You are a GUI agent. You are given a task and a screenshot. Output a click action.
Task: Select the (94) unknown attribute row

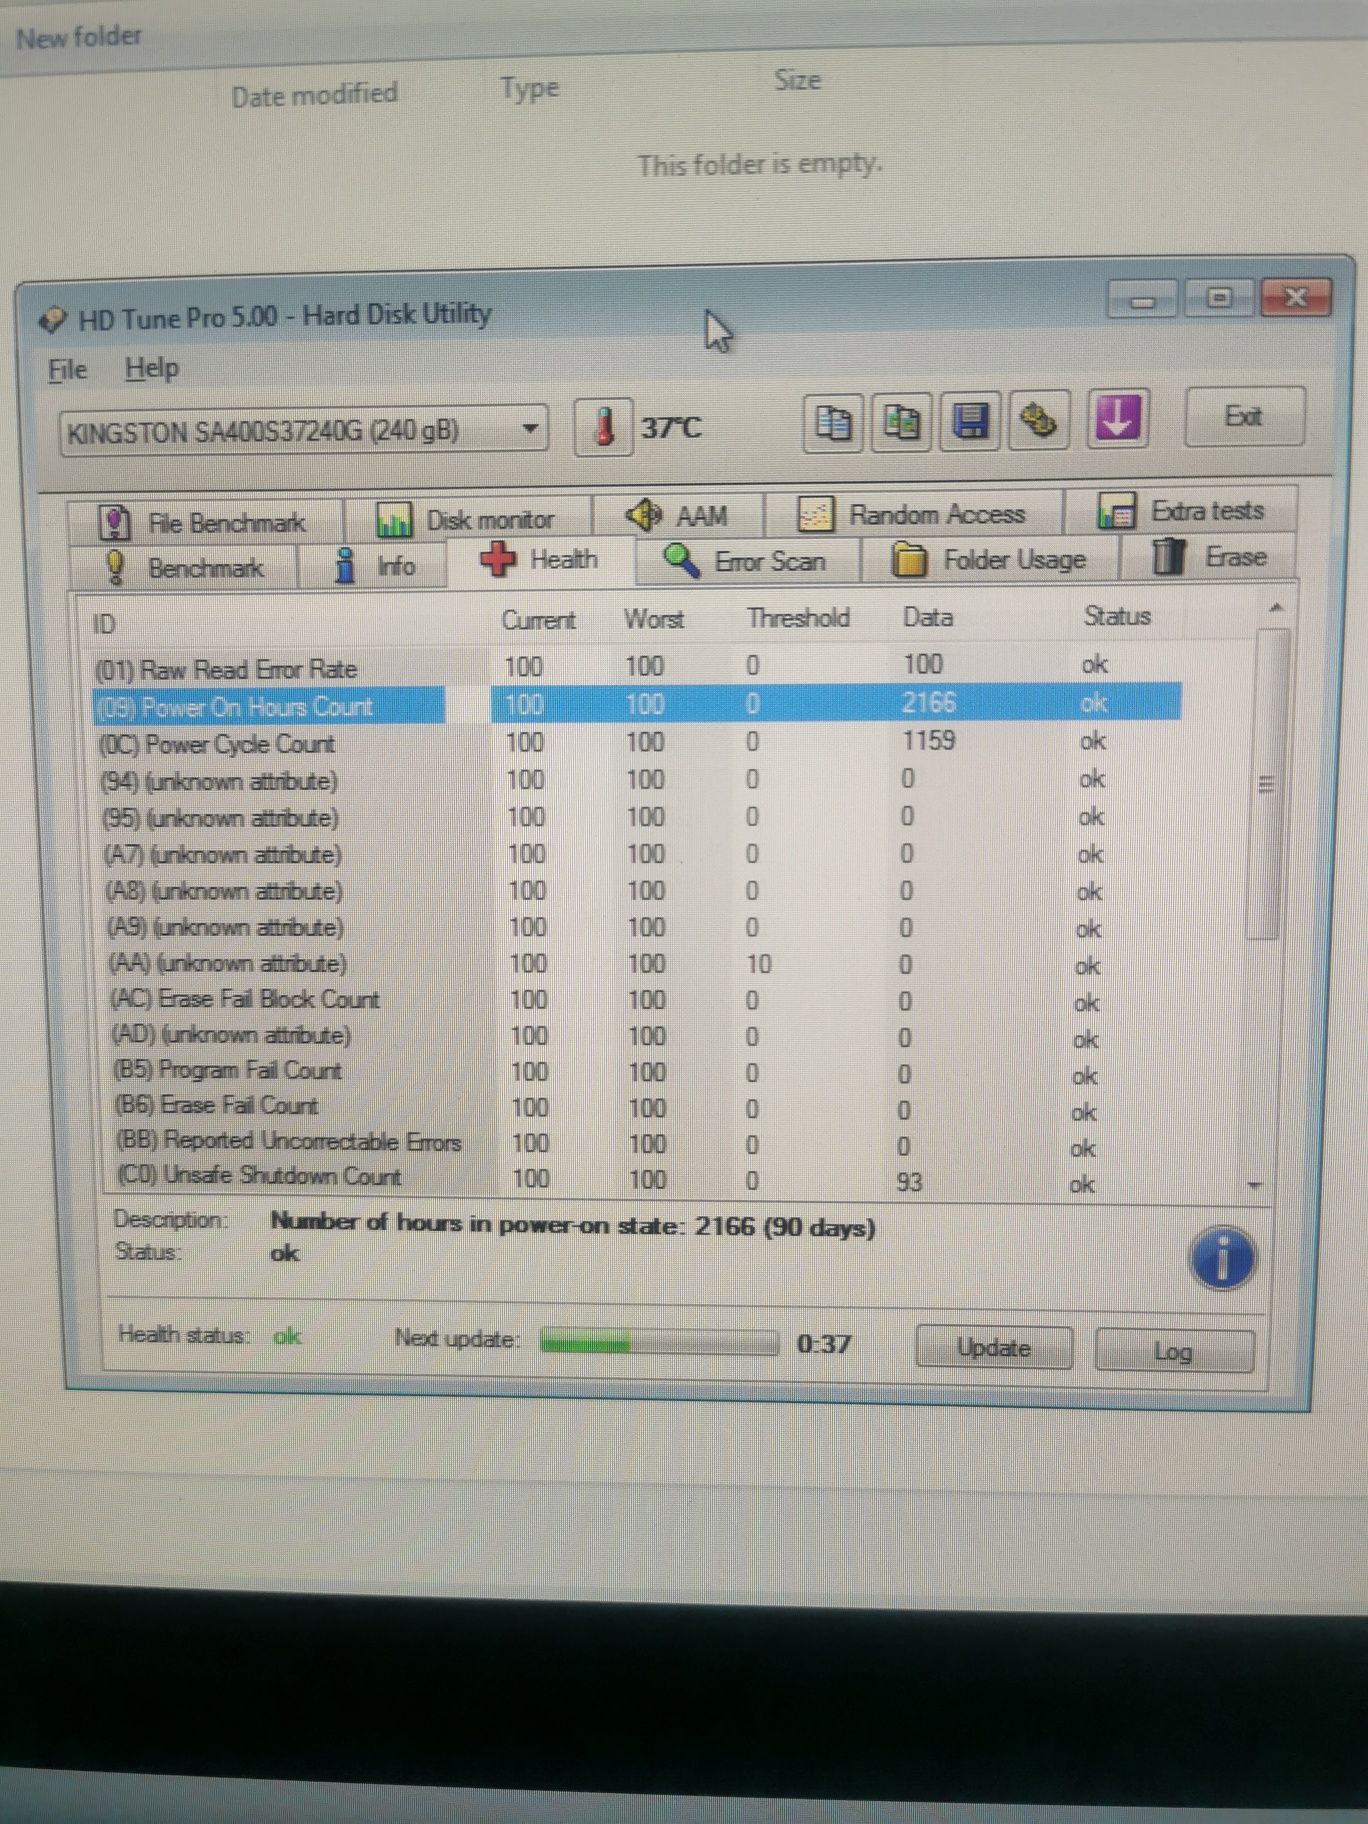pos(638,780)
